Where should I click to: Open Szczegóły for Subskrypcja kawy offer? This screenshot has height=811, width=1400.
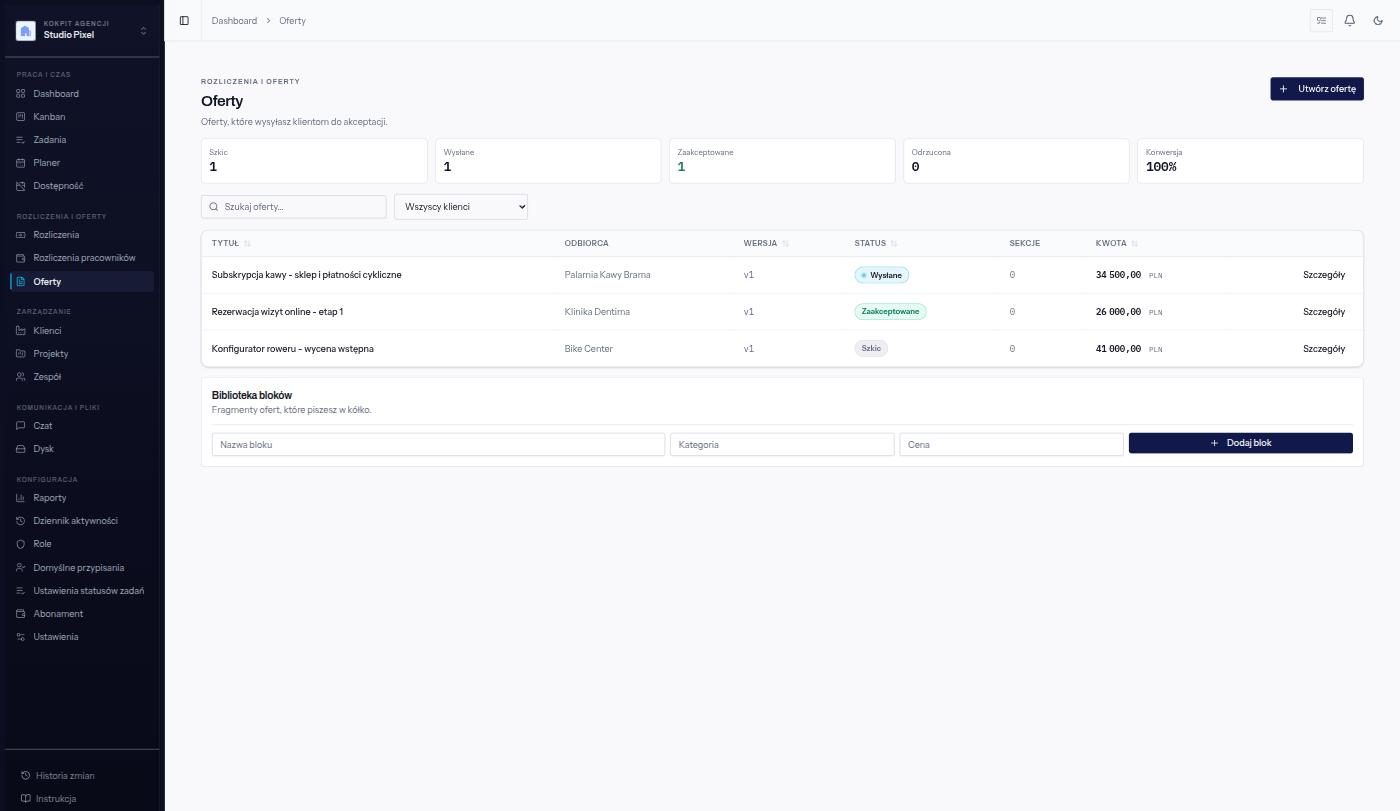(1324, 275)
